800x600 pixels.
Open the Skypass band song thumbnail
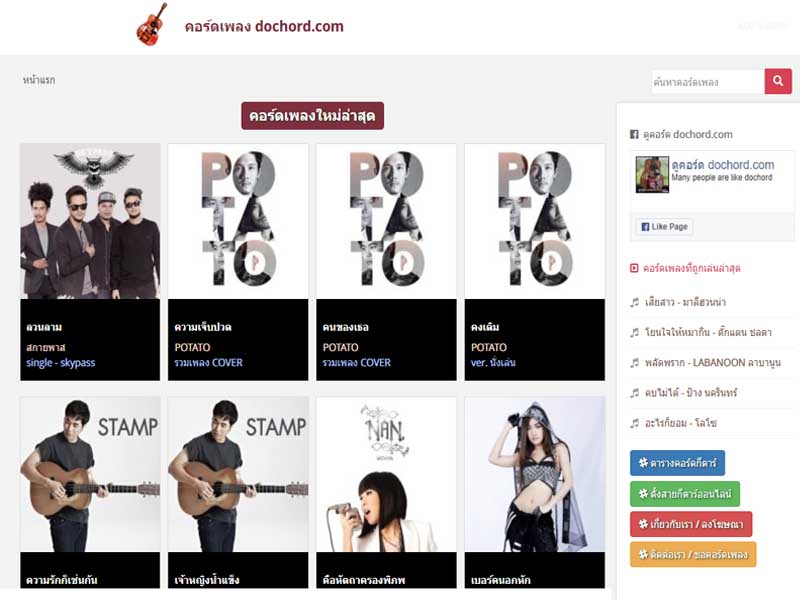tap(90, 221)
